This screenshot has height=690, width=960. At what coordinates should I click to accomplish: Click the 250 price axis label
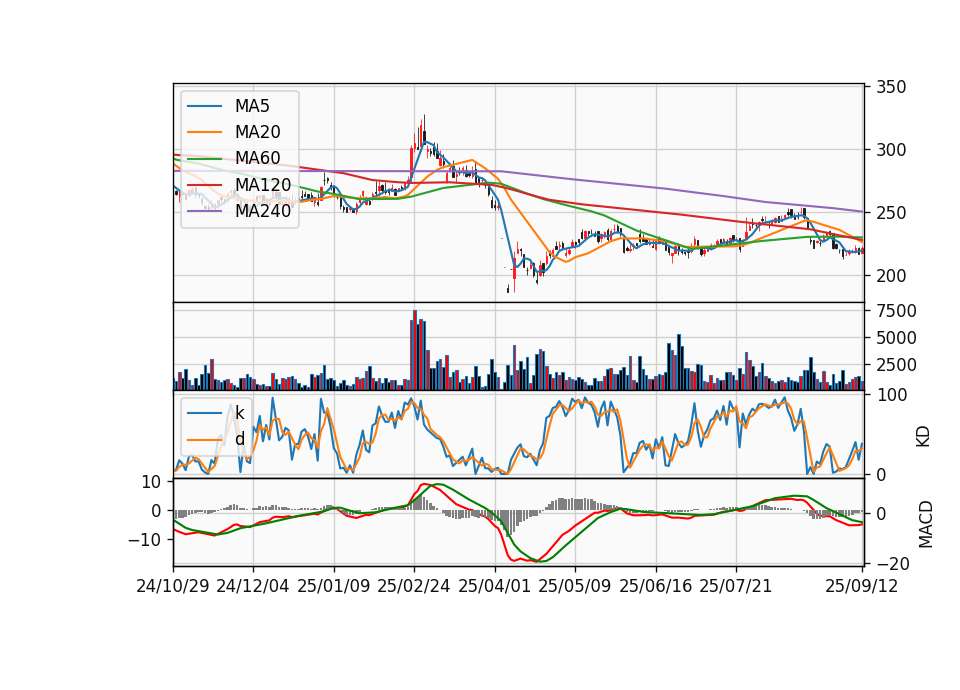tap(891, 213)
